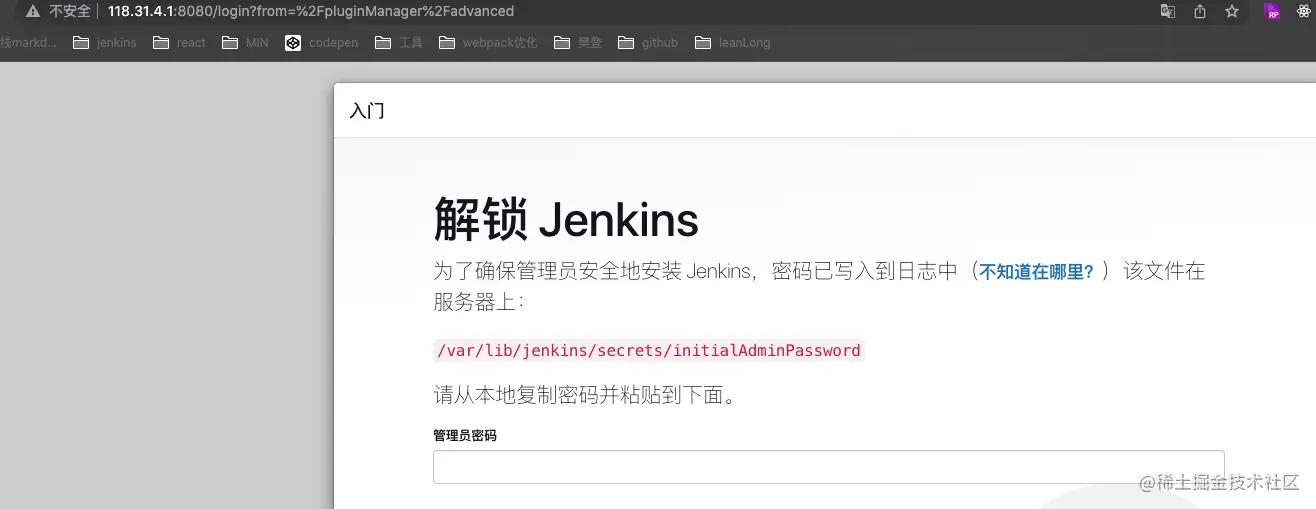
Task: Bookmark this page with the star icon
Action: coord(1232,11)
